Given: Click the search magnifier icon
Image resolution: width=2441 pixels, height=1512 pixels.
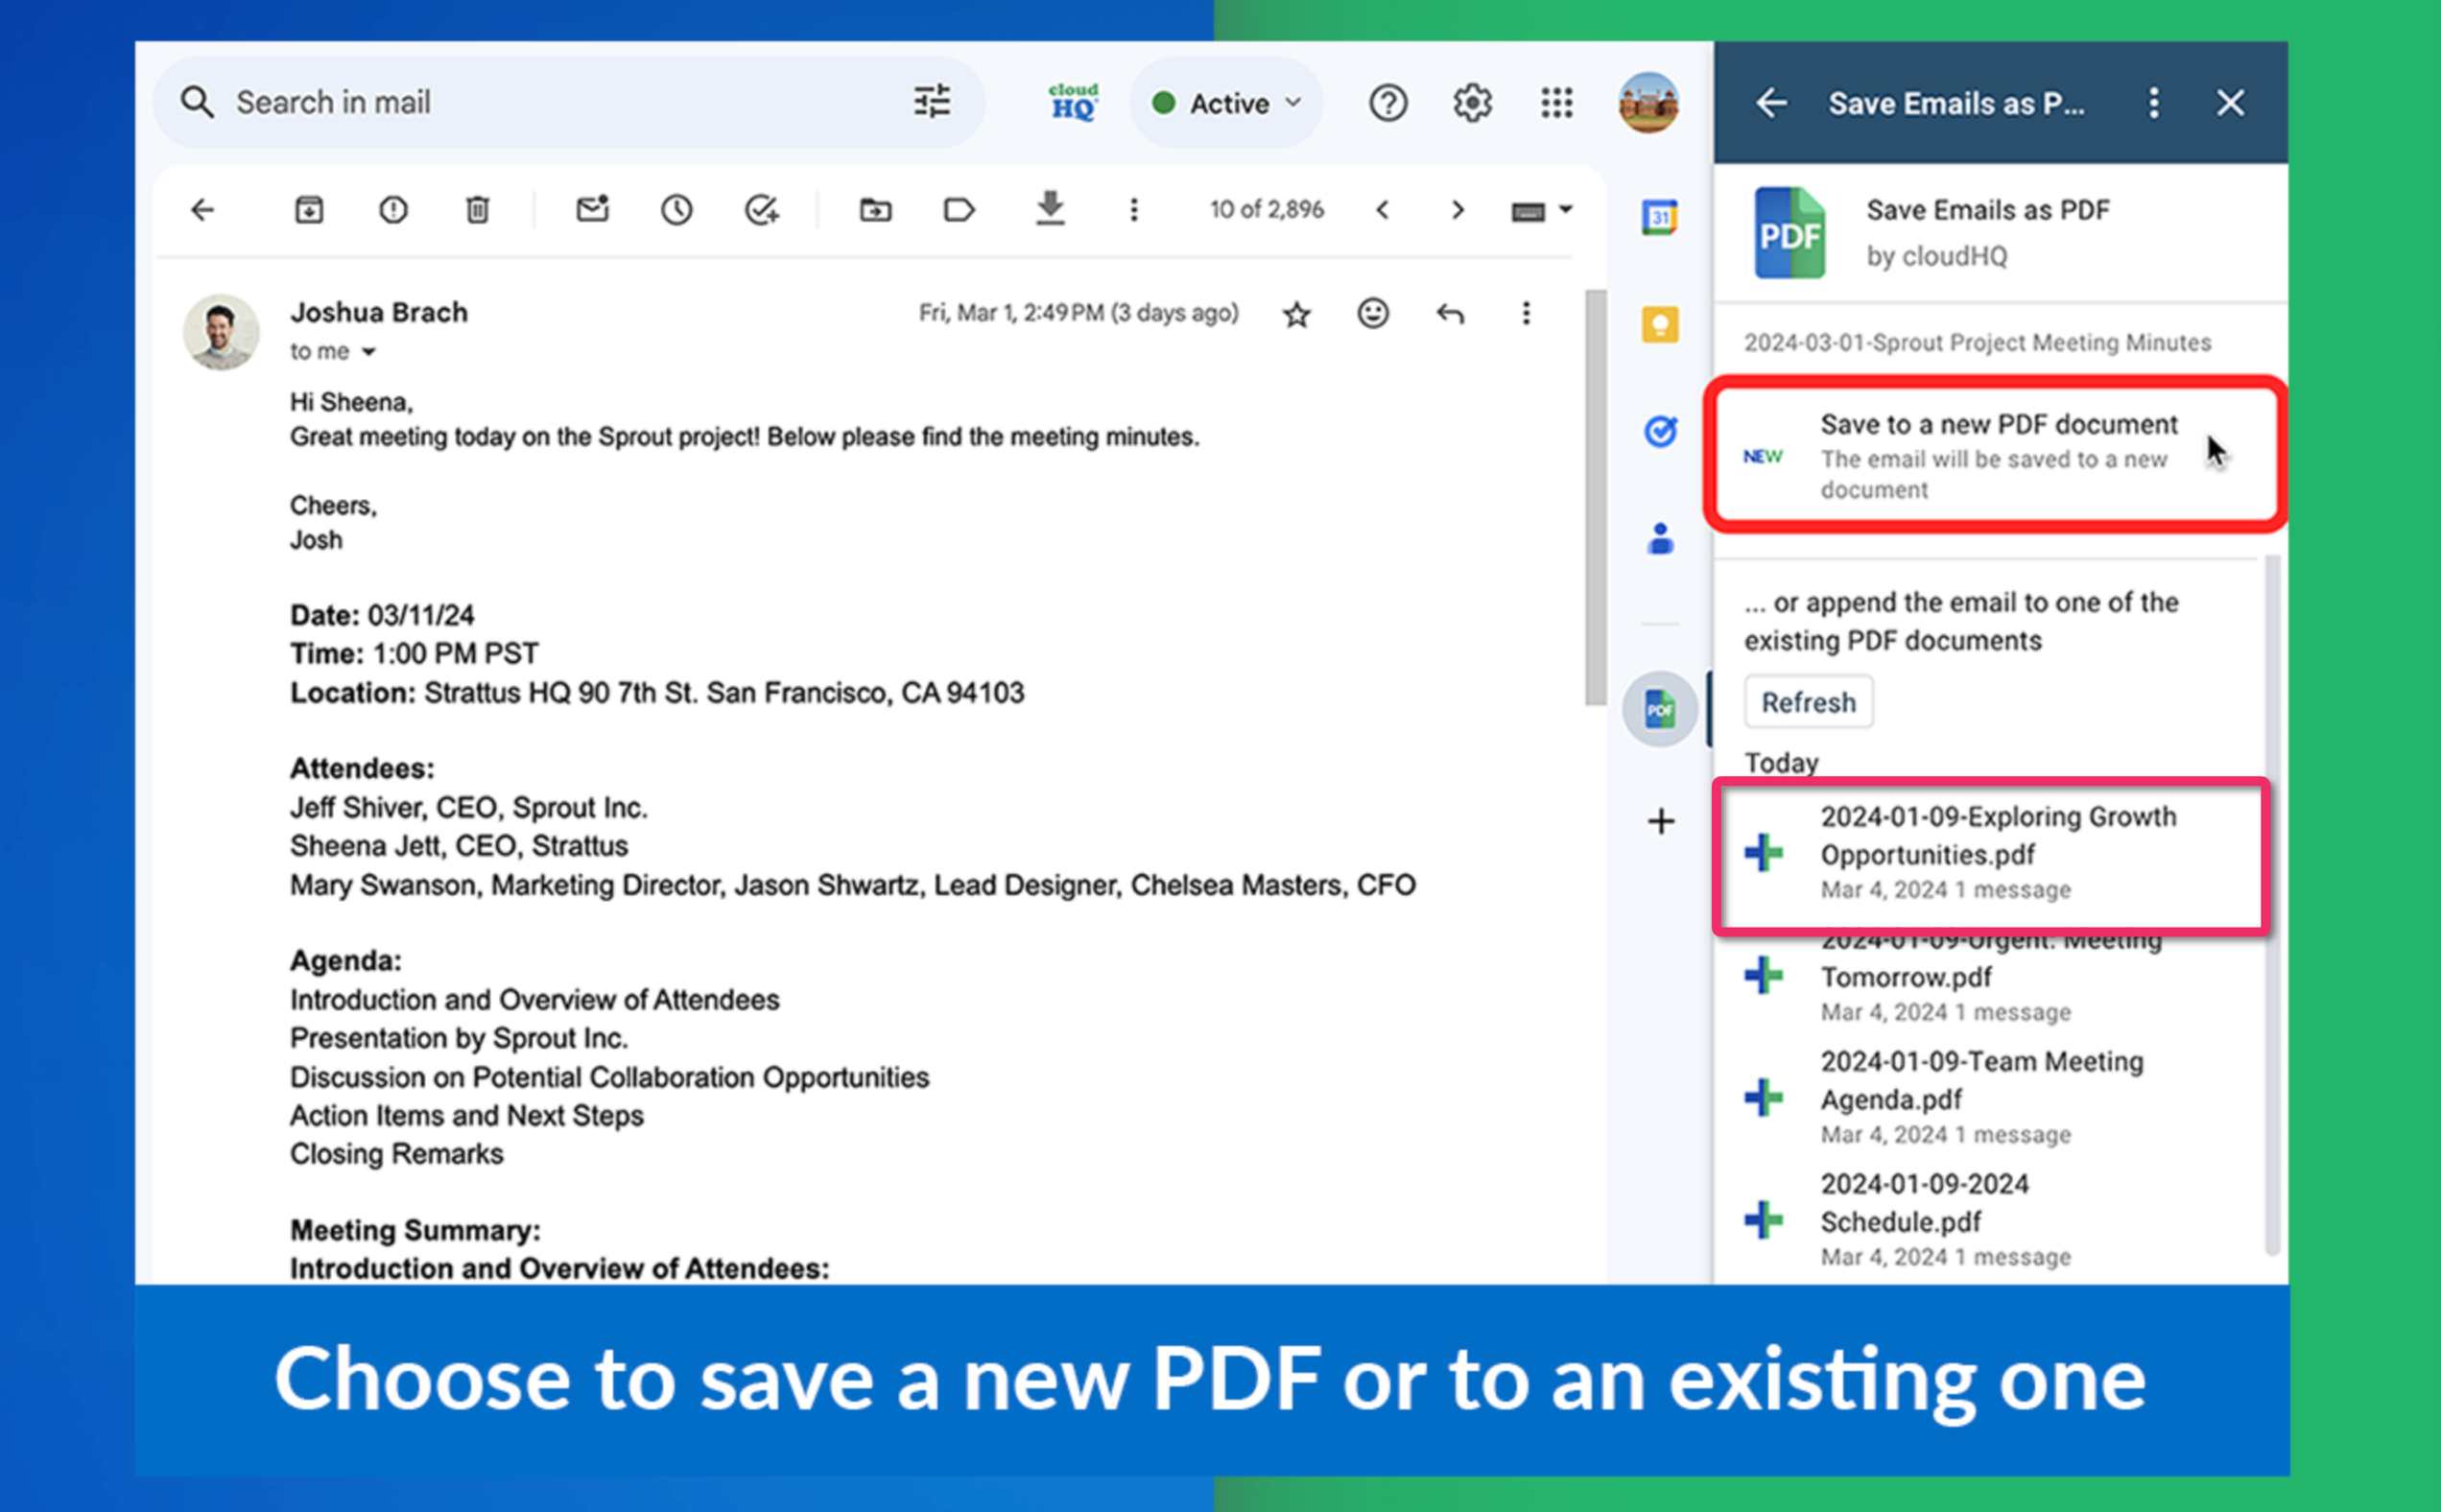Looking at the screenshot, I should click(x=197, y=102).
